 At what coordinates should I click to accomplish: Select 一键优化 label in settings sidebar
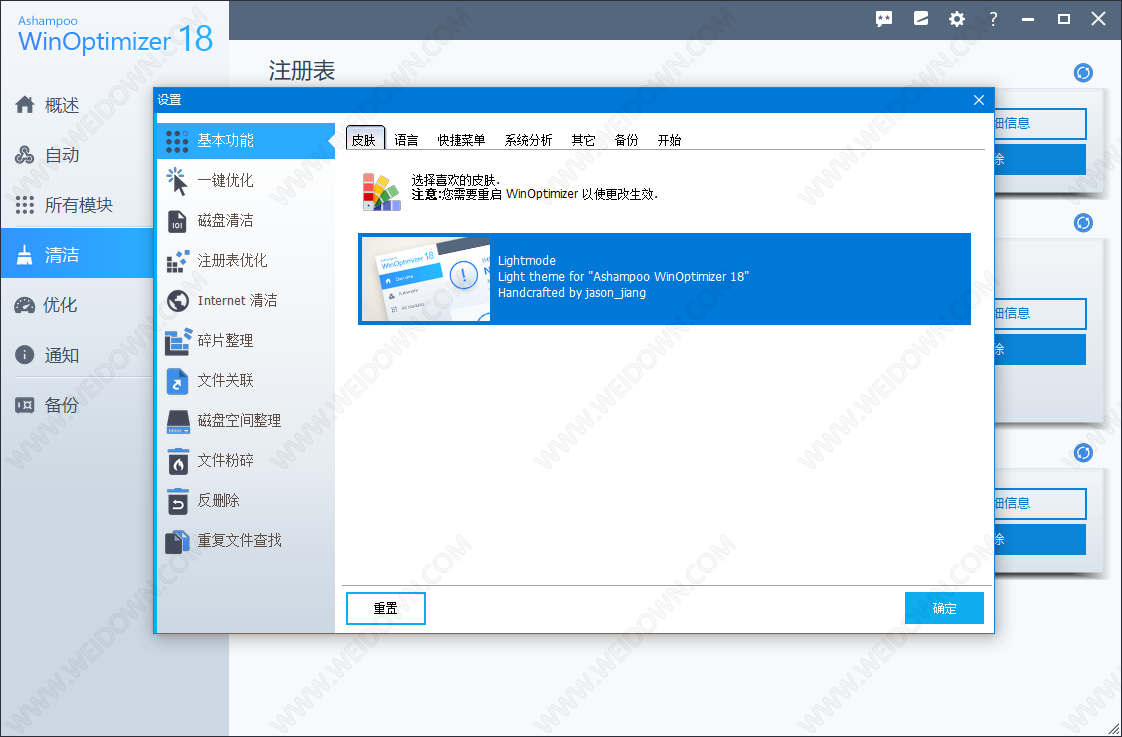[x=225, y=181]
